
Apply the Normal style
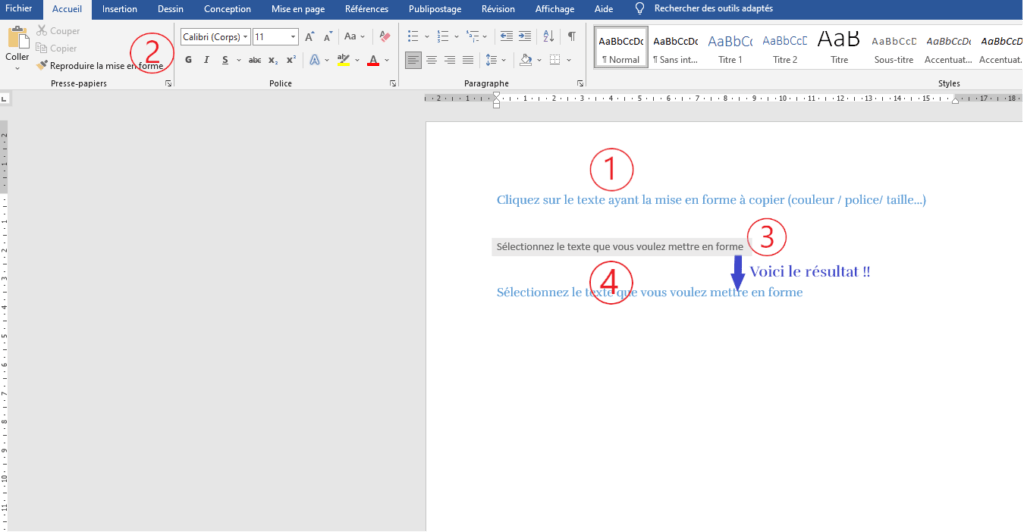620,48
